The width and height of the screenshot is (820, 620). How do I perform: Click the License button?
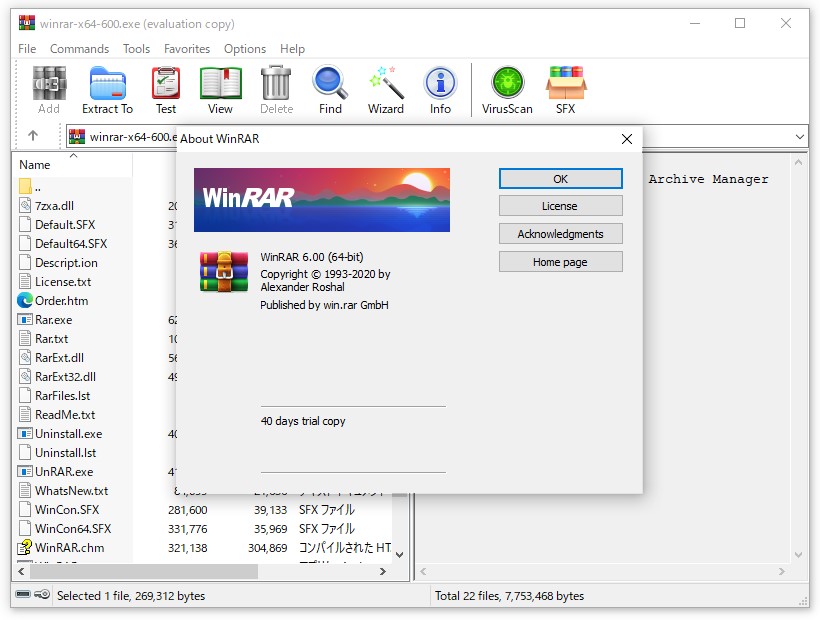click(x=560, y=206)
